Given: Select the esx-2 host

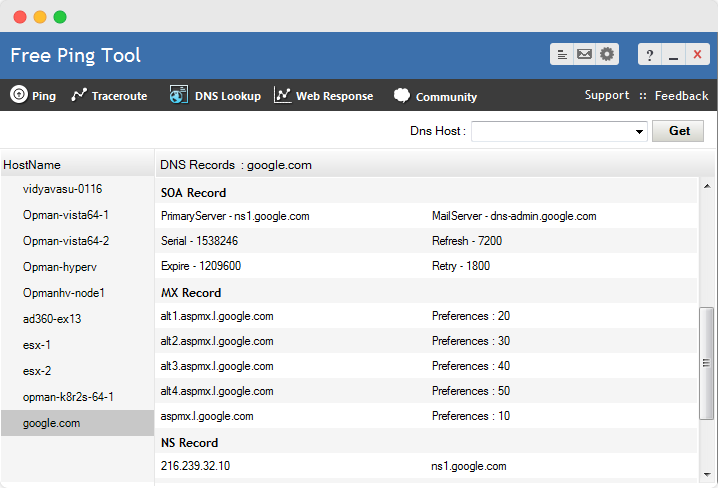Looking at the screenshot, I should pos(37,371).
